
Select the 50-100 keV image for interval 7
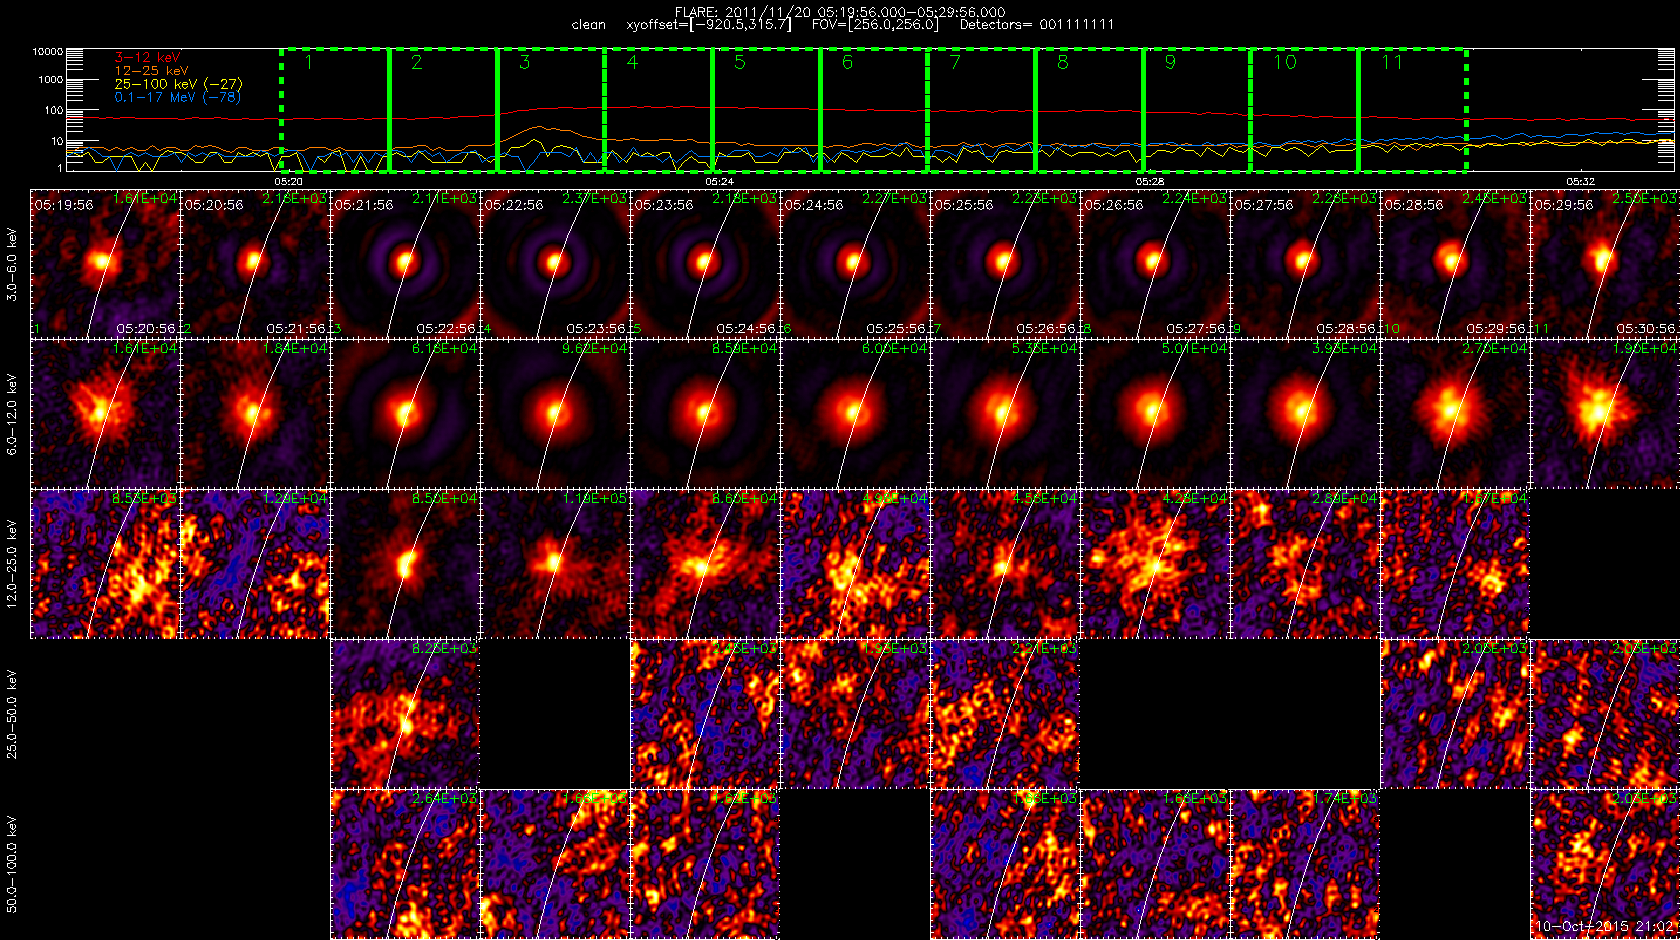(1005, 864)
